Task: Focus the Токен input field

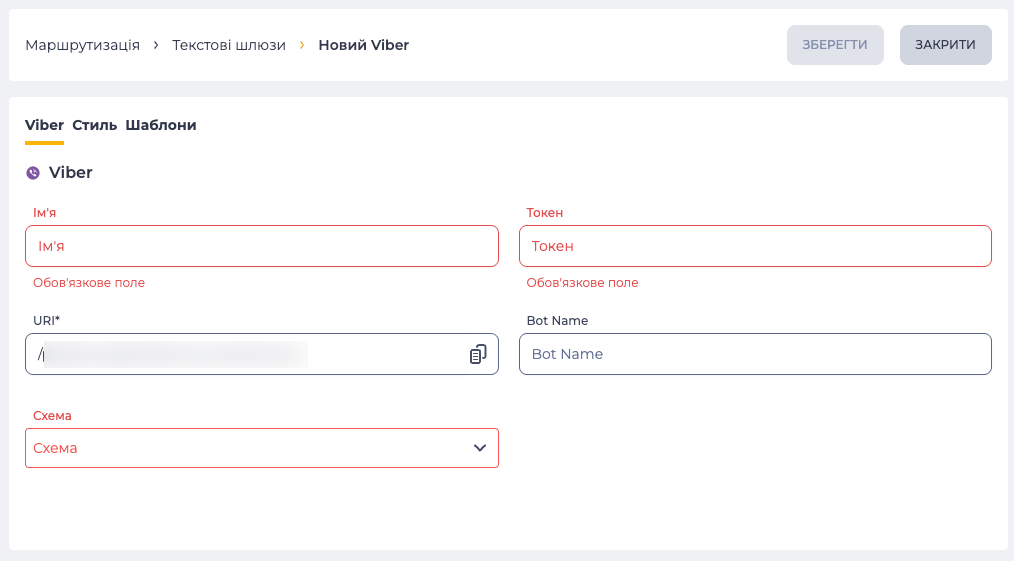Action: coord(755,246)
